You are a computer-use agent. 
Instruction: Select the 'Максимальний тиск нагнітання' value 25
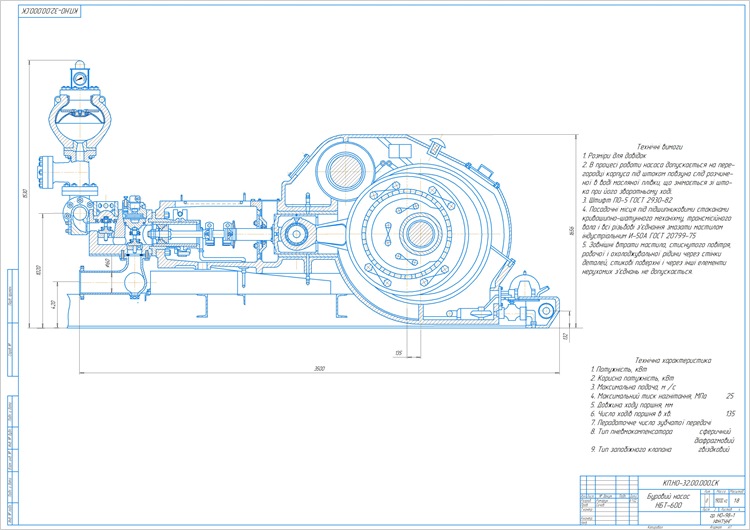coord(729,396)
